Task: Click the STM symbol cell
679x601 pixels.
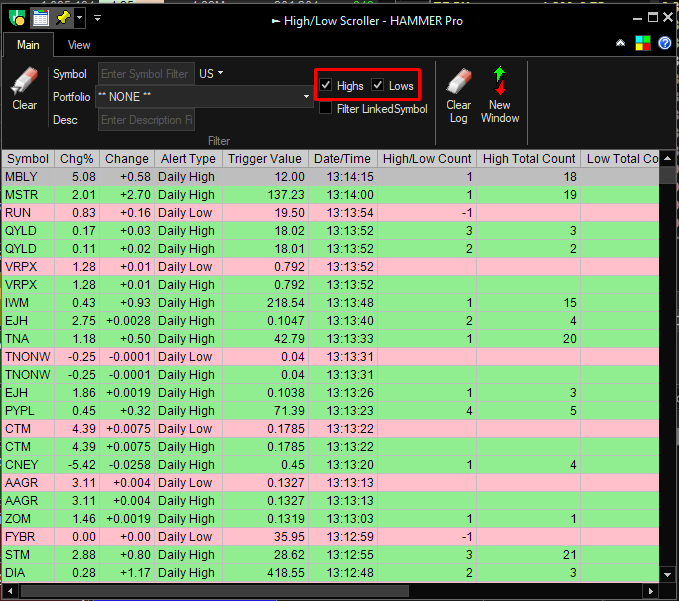Action: 28,555
